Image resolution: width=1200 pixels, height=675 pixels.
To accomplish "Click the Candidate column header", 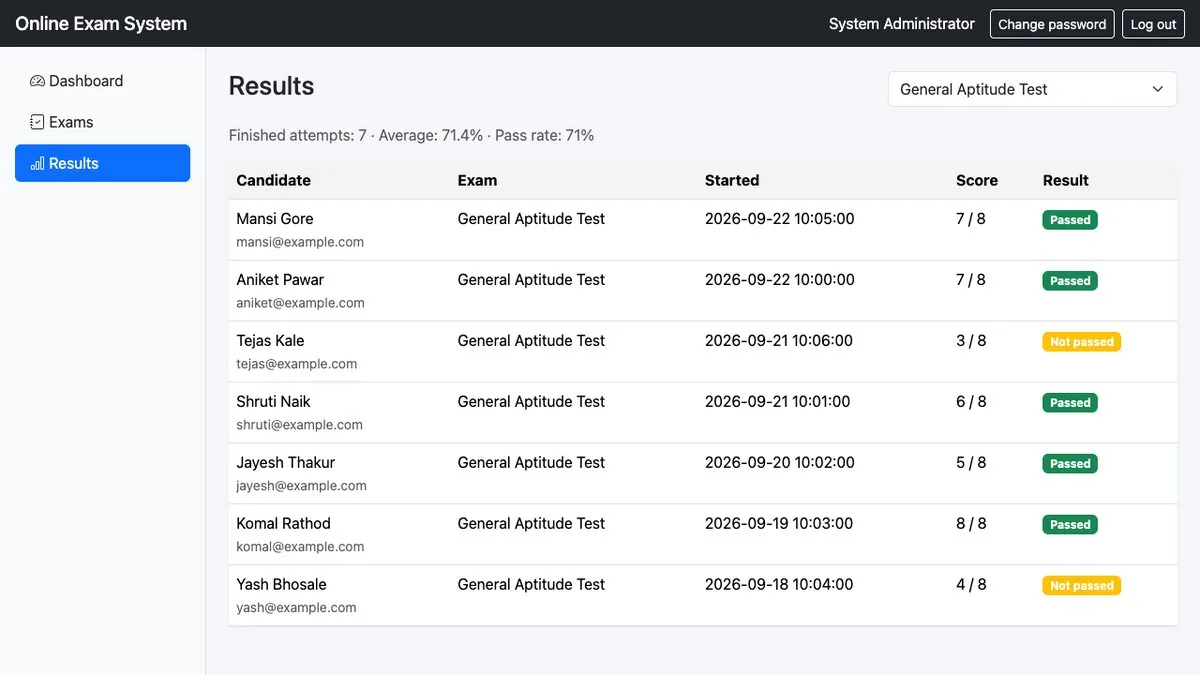I will coord(273,180).
